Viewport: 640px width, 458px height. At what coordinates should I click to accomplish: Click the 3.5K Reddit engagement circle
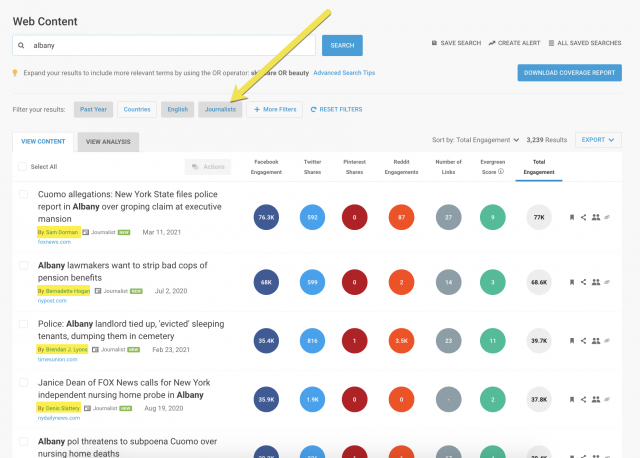401,341
